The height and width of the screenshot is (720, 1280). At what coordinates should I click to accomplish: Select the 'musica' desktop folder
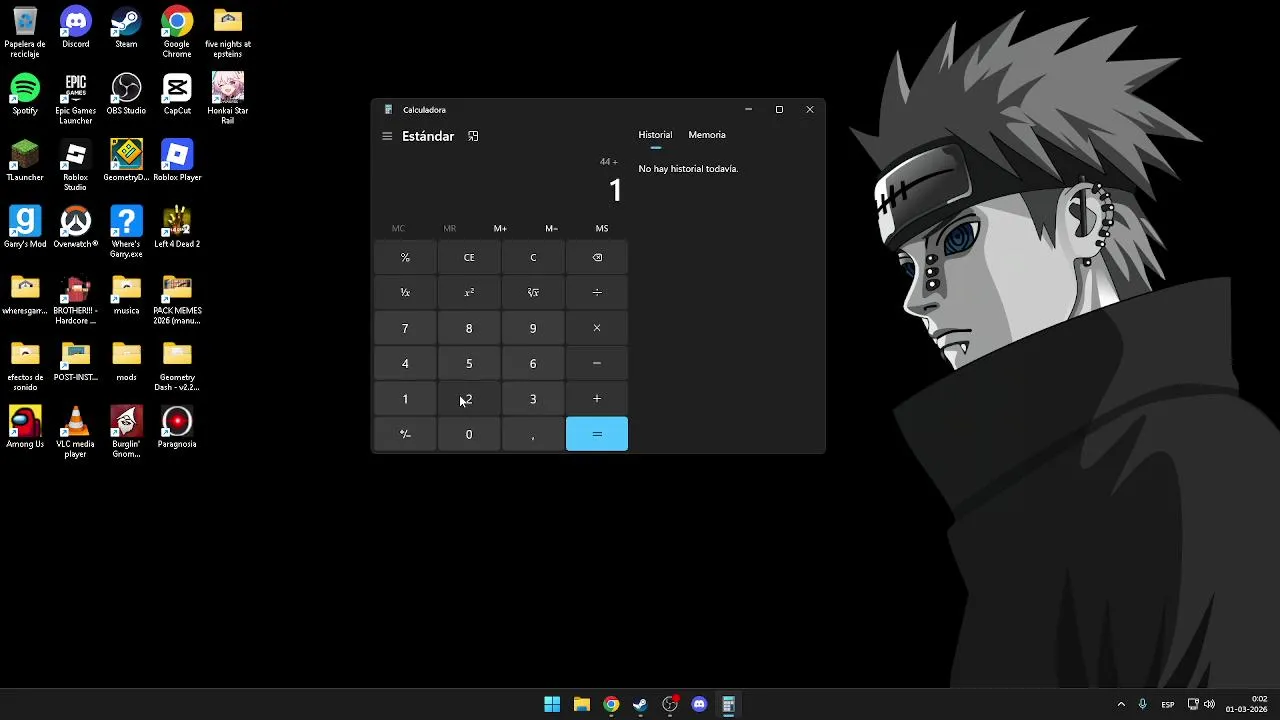pos(126,294)
